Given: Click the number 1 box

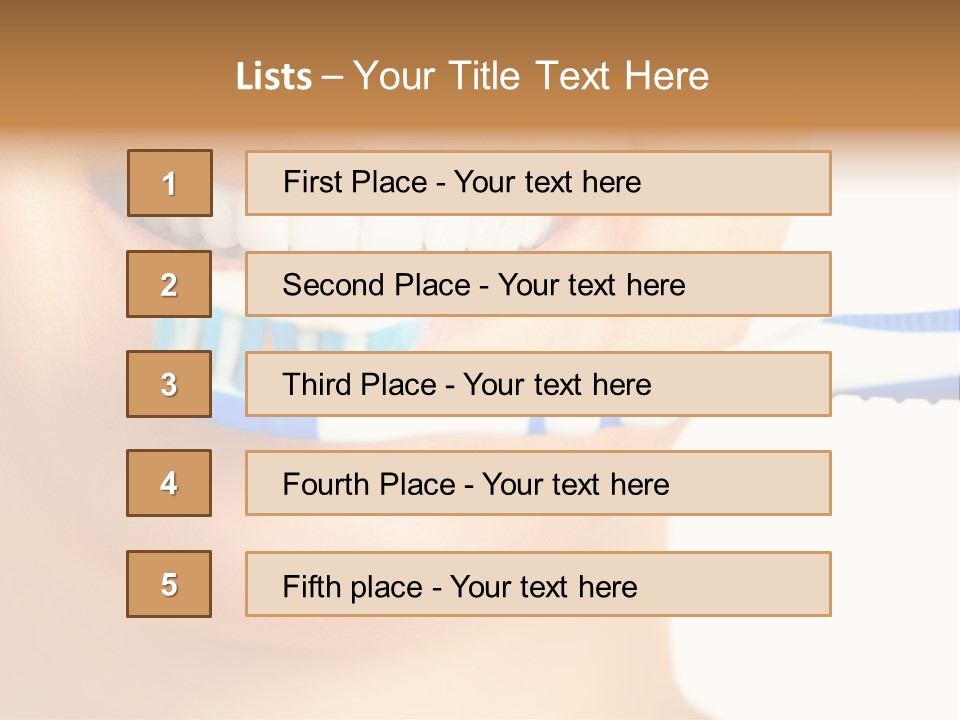Looking at the screenshot, I should pos(169,183).
